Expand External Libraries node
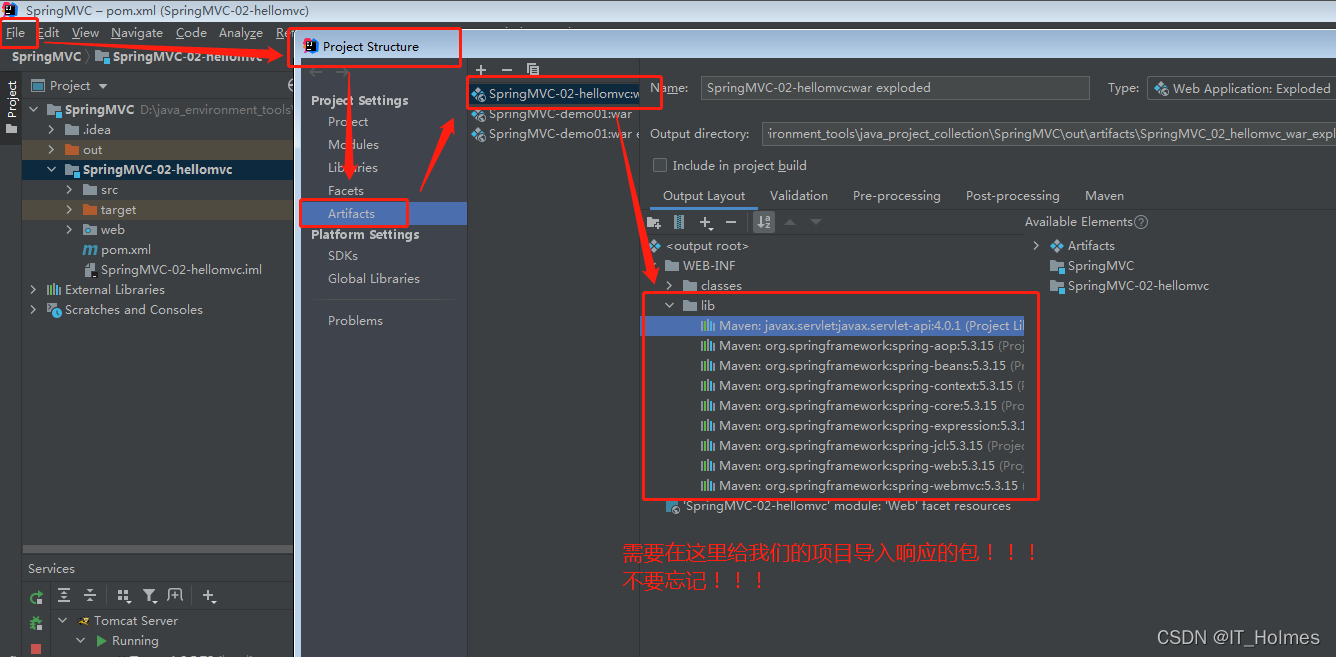Viewport: 1336px width, 657px height. pos(33,290)
